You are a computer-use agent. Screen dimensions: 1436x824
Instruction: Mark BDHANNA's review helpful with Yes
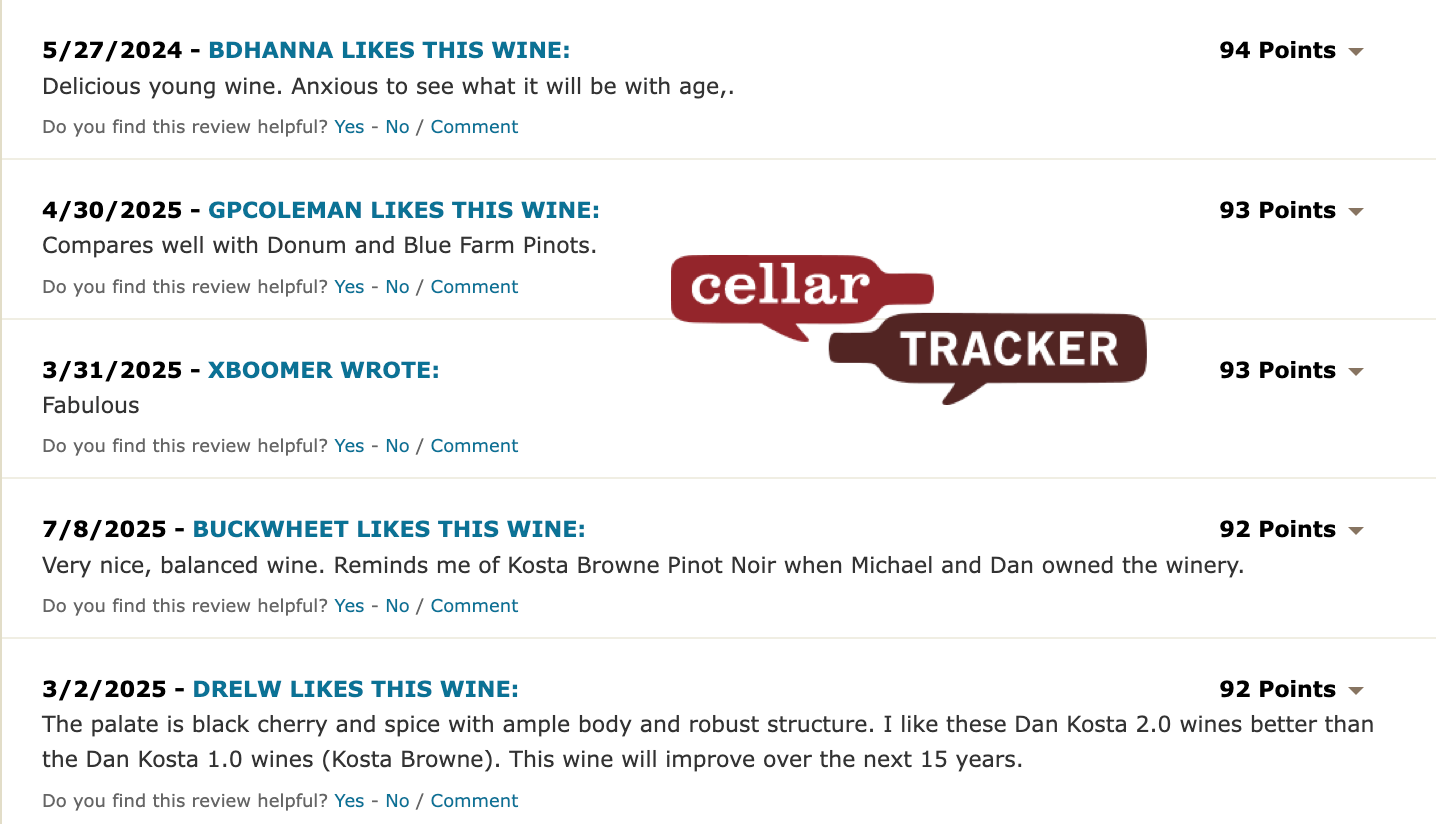pos(349,127)
